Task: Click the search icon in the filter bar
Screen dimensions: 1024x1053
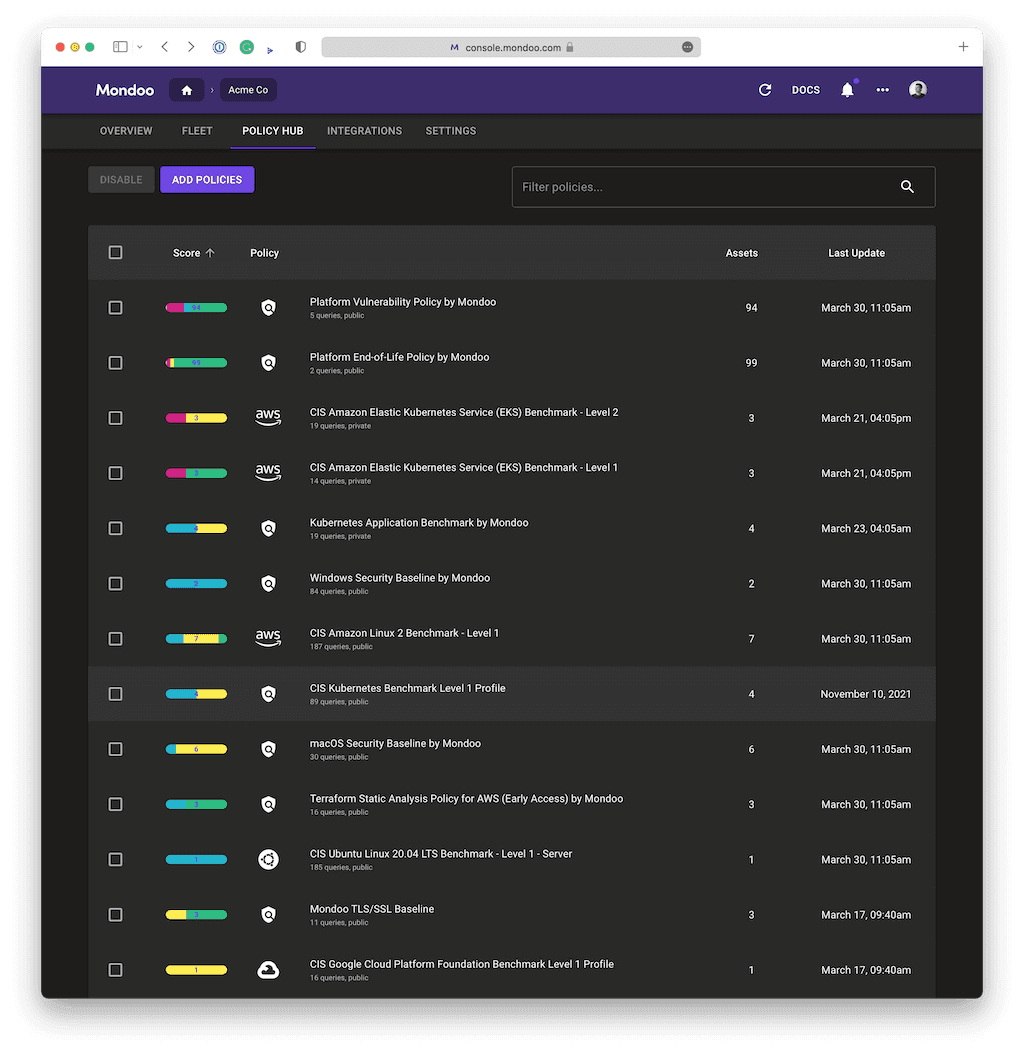Action: point(907,187)
